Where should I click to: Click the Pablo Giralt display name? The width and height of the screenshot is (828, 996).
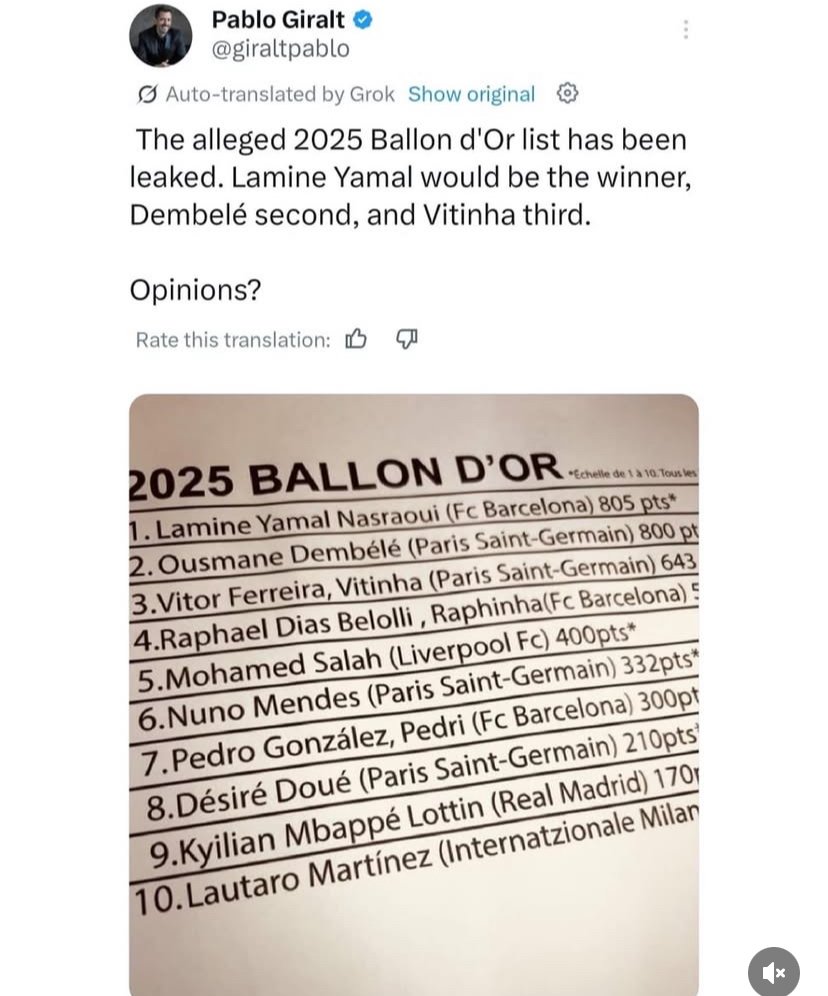[278, 20]
